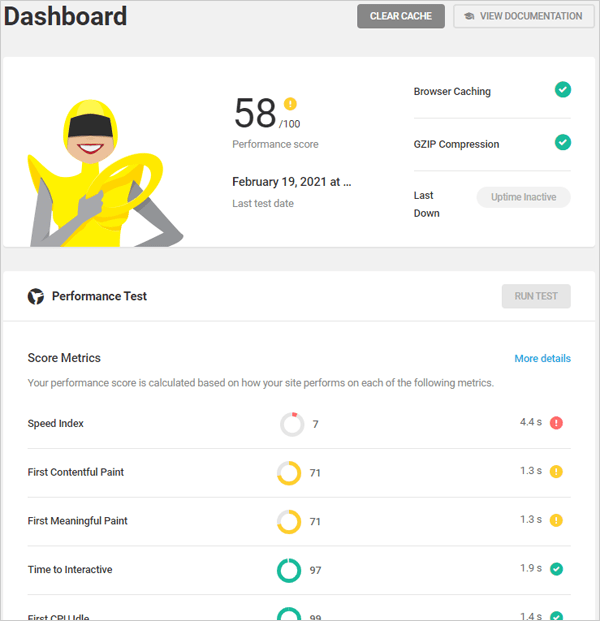Image resolution: width=600 pixels, height=621 pixels.
Task: Click the graduation cap icon in View Documentation
Action: (x=469, y=16)
